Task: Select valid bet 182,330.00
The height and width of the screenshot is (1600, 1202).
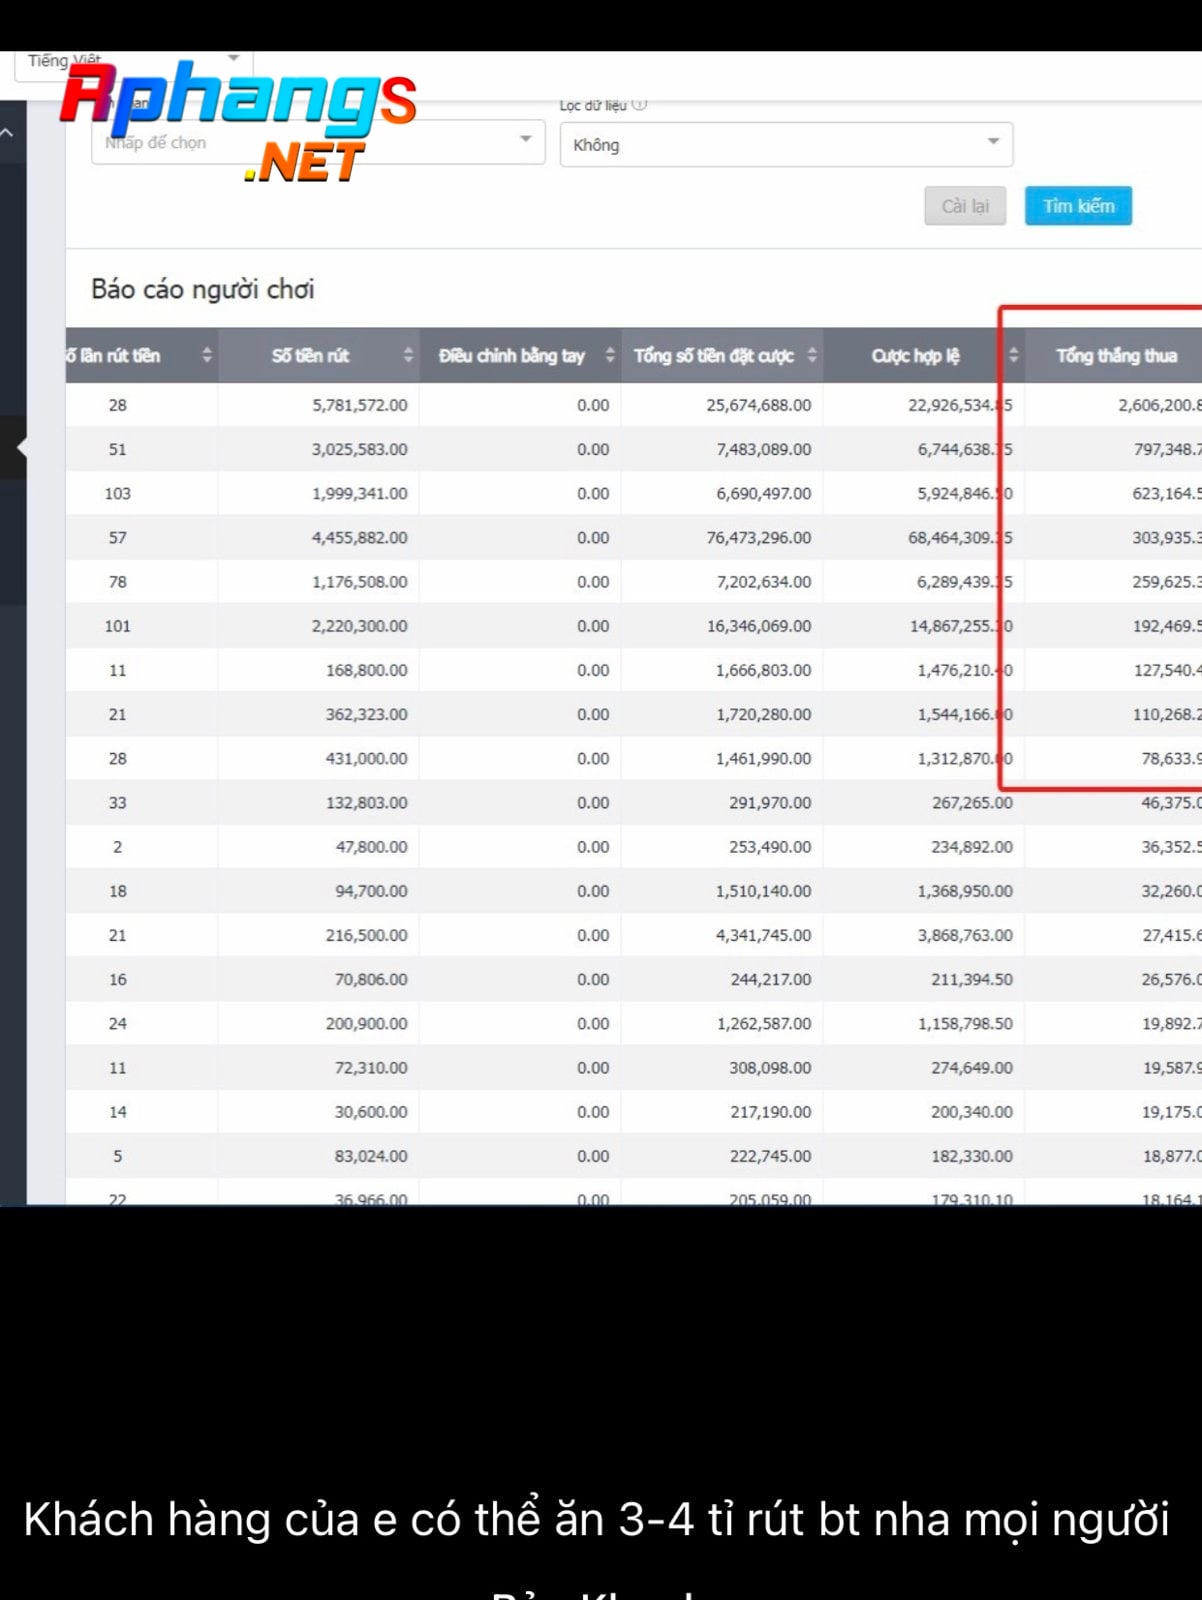Action: click(972, 1155)
